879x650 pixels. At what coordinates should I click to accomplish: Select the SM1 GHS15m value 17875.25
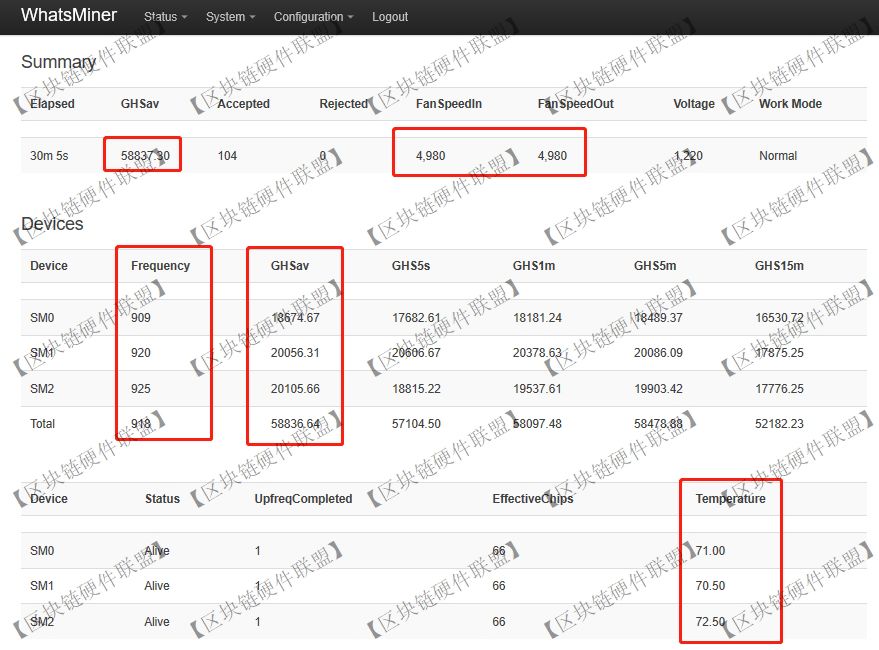tap(779, 353)
